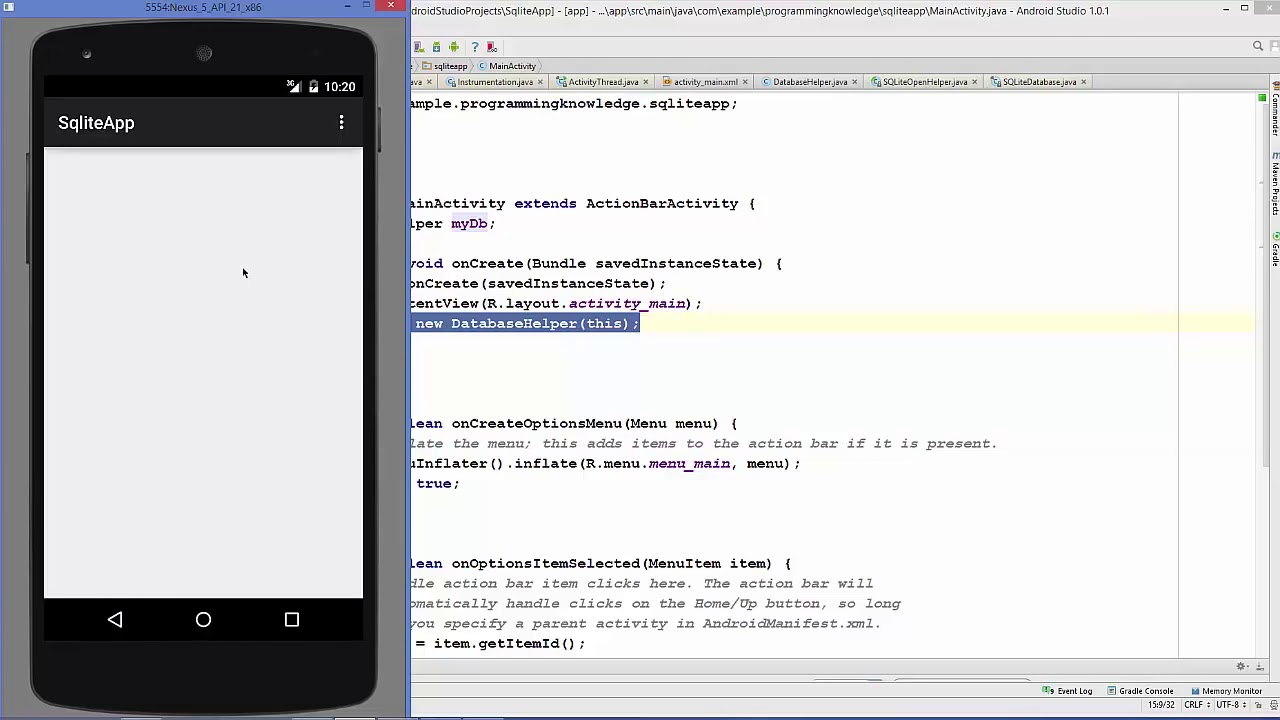The width and height of the screenshot is (1280, 720).
Task: Open the Maven Projects side panel
Action: (x=1275, y=182)
